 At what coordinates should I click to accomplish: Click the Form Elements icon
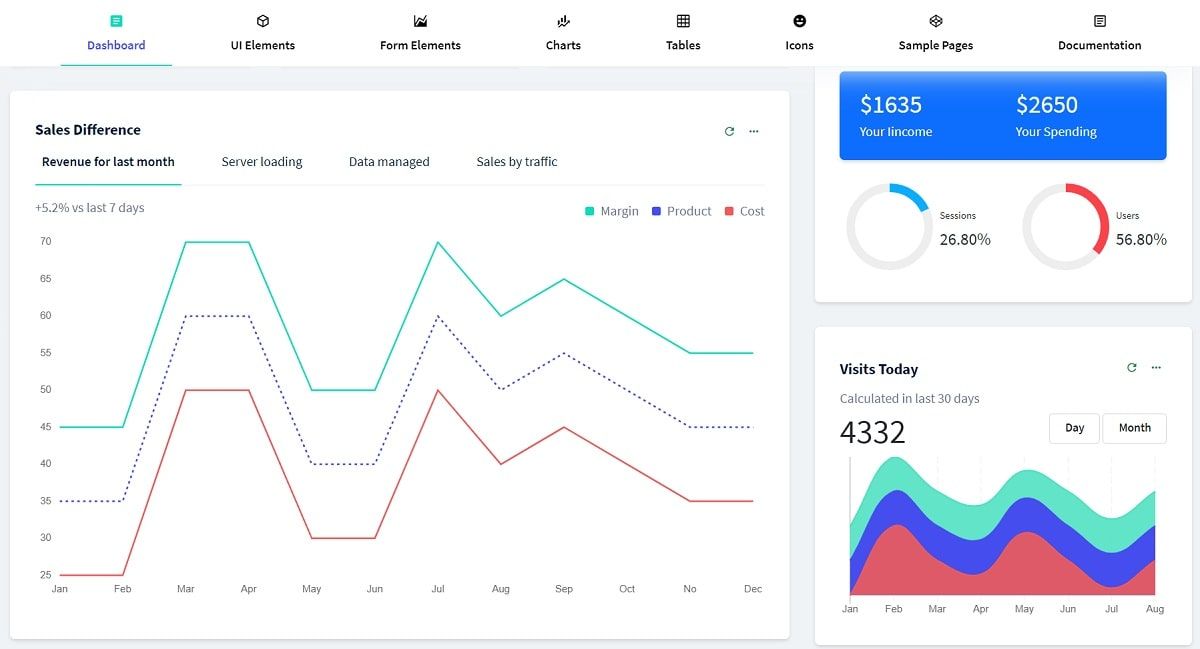[420, 21]
